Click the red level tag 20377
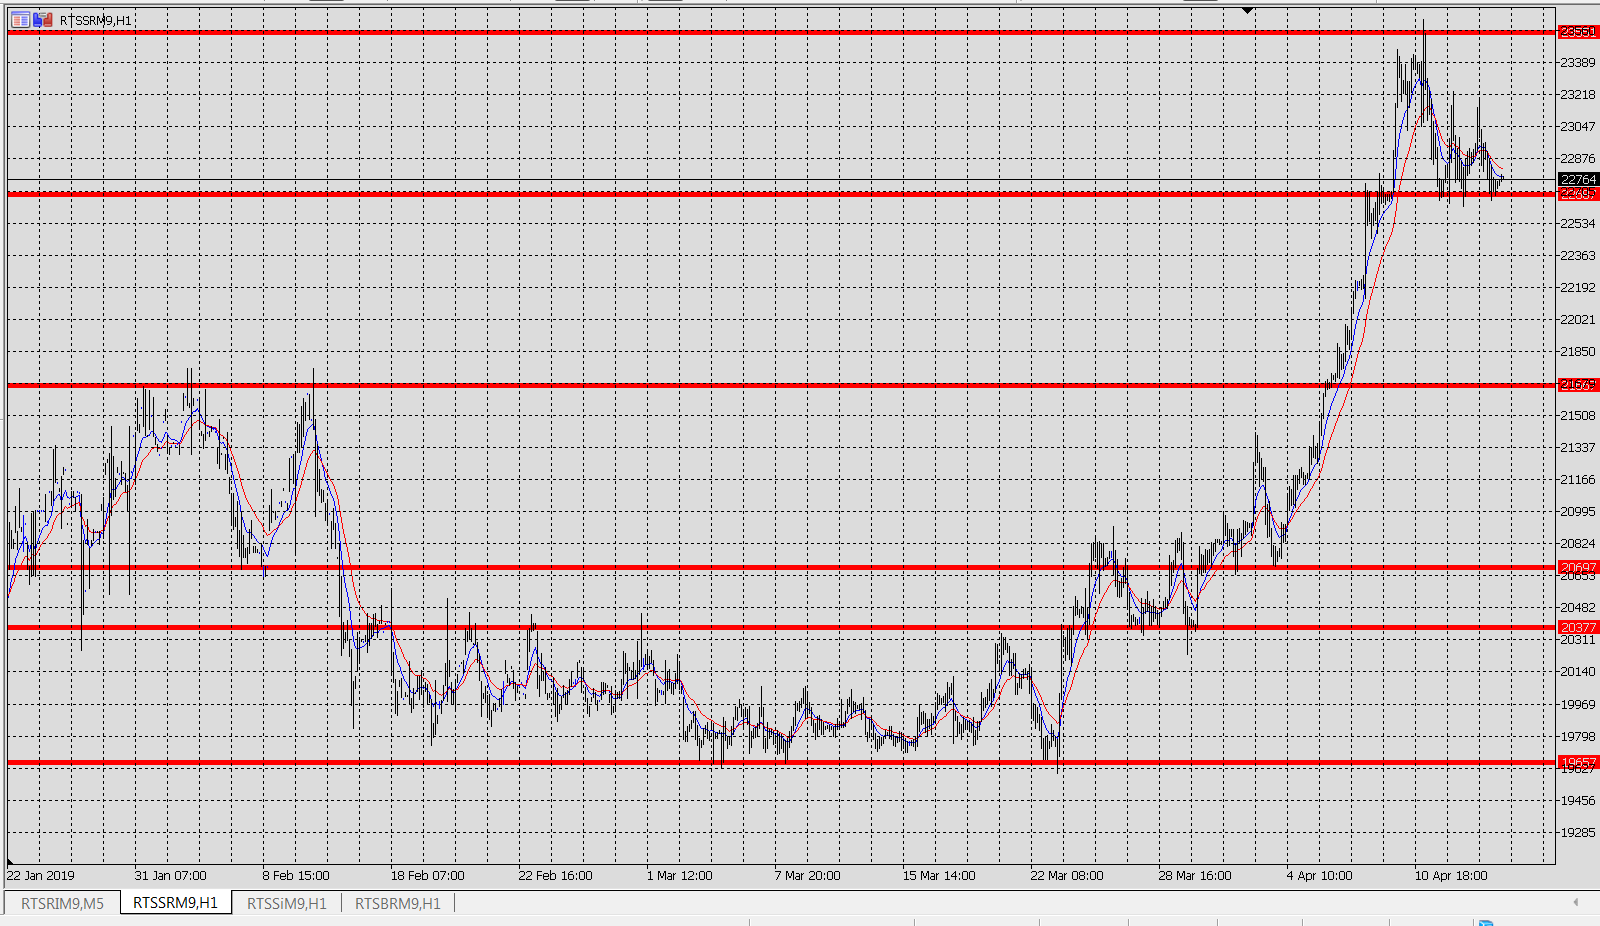The image size is (1600, 926). tap(1578, 627)
